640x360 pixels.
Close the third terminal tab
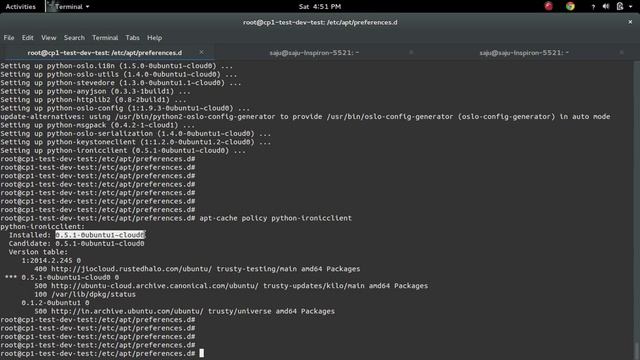(x=621, y=52)
